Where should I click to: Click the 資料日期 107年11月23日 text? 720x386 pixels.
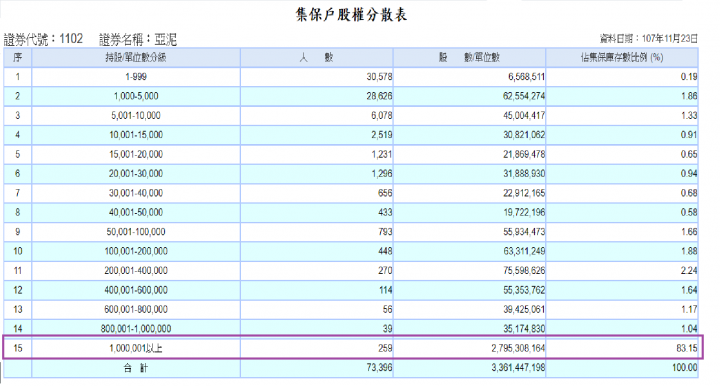tap(648, 39)
